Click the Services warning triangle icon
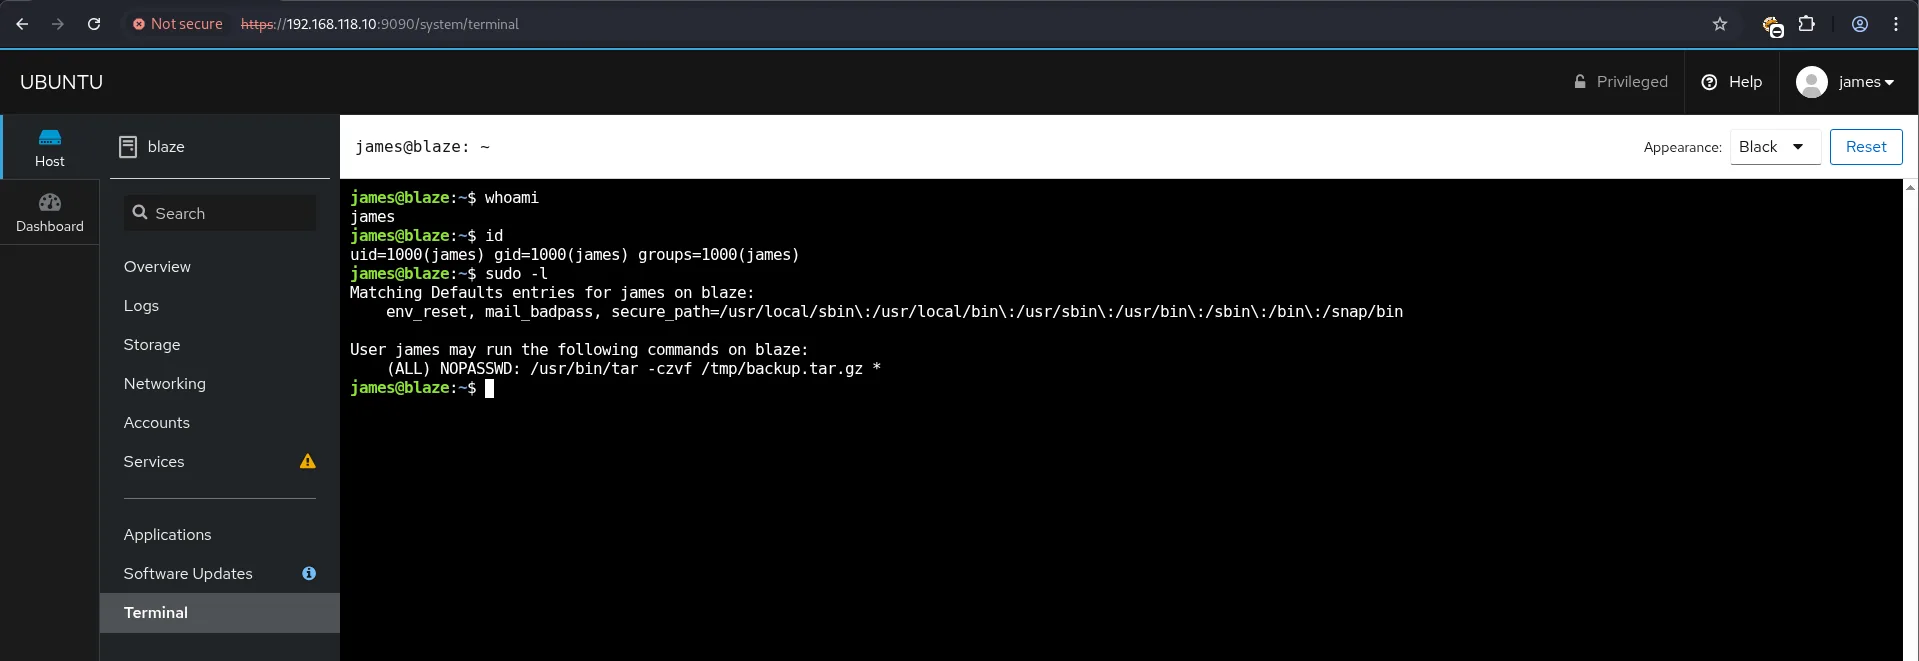 [x=308, y=461]
